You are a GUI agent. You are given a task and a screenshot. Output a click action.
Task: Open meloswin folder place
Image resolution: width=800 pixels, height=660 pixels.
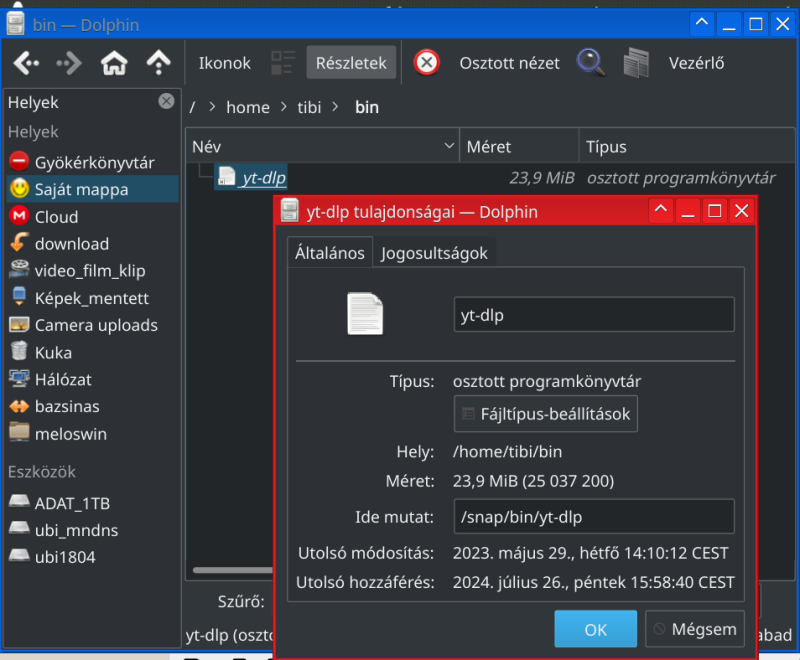(93, 434)
